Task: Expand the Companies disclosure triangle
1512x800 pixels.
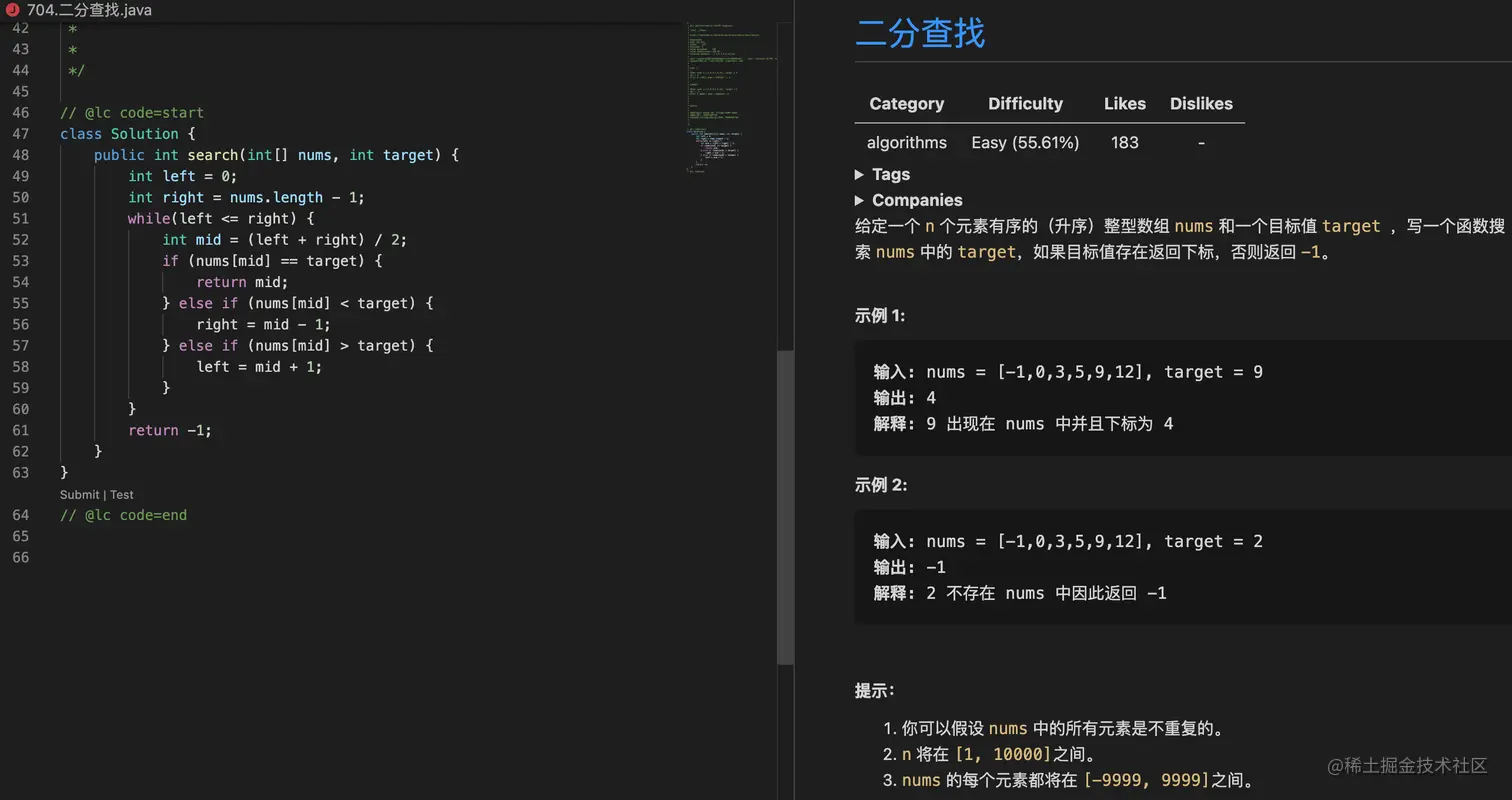Action: click(860, 200)
